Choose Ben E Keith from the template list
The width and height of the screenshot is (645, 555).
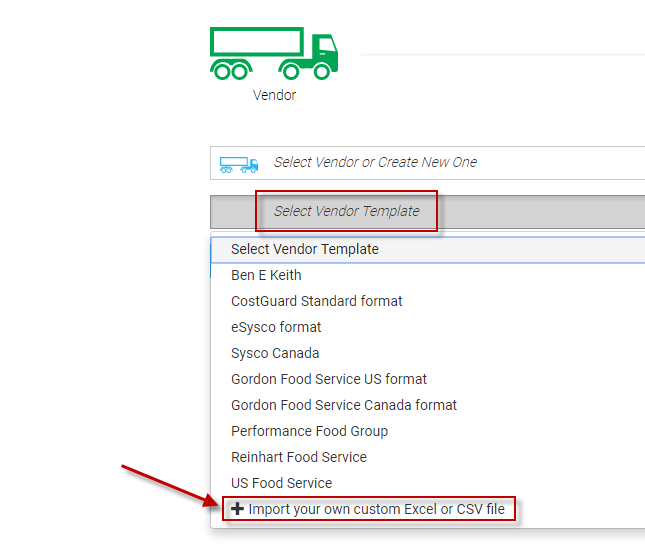tap(266, 275)
